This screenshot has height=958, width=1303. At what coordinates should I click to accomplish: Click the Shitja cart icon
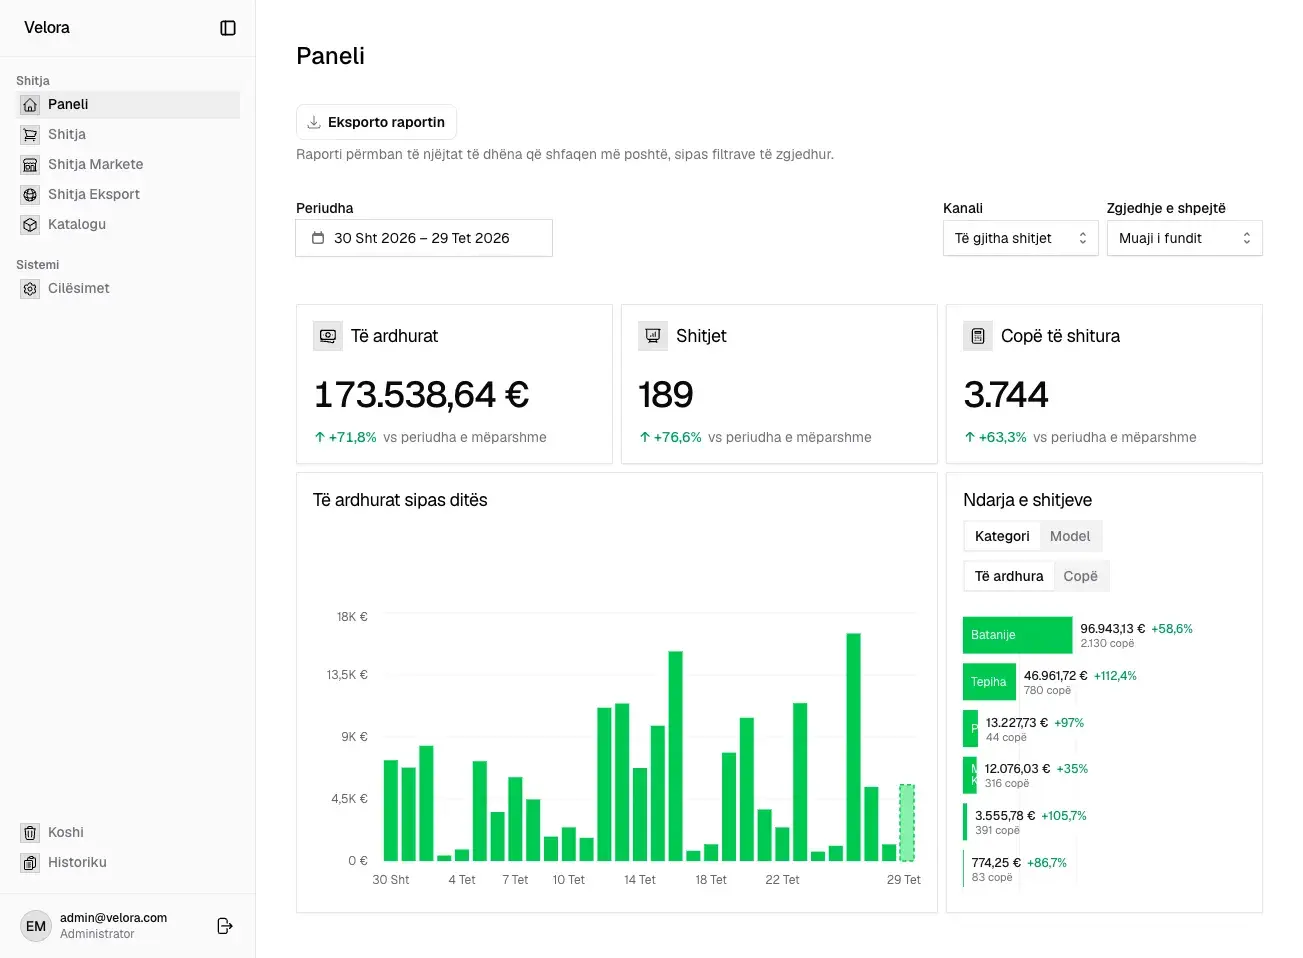30,134
